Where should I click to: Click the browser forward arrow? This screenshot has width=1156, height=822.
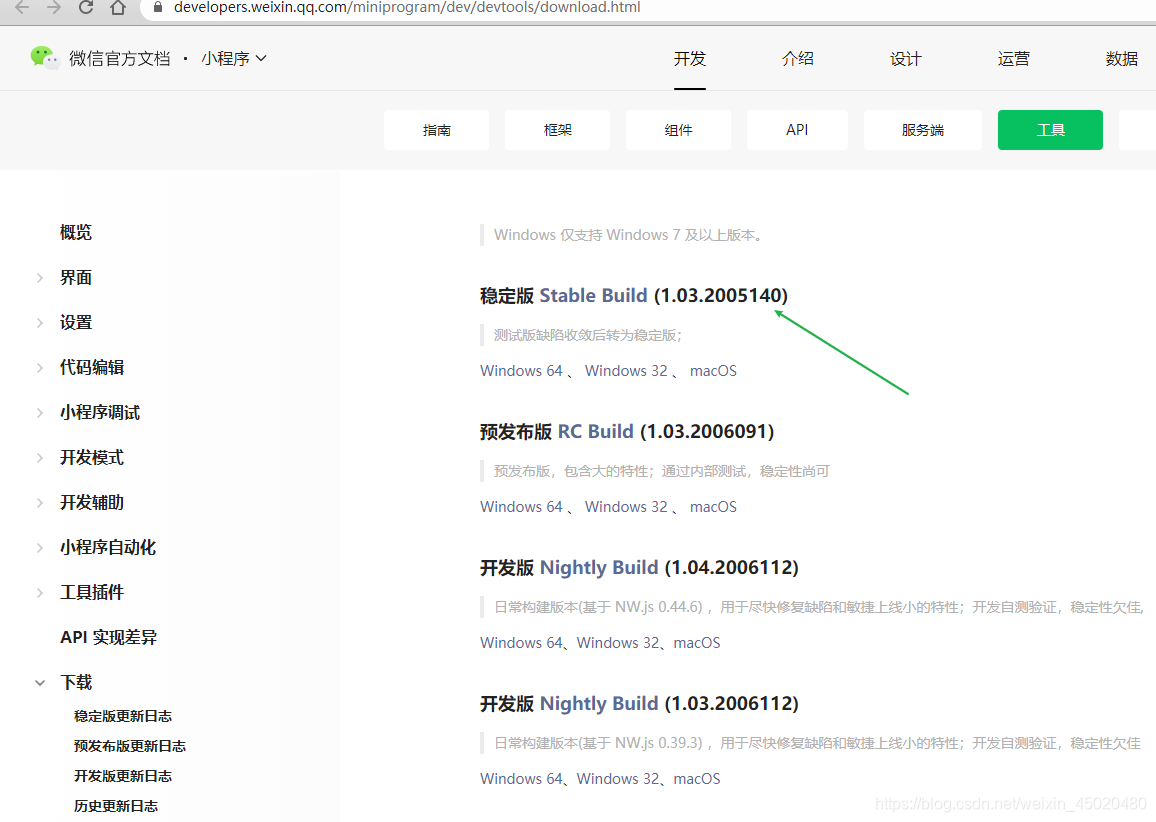pos(54,7)
